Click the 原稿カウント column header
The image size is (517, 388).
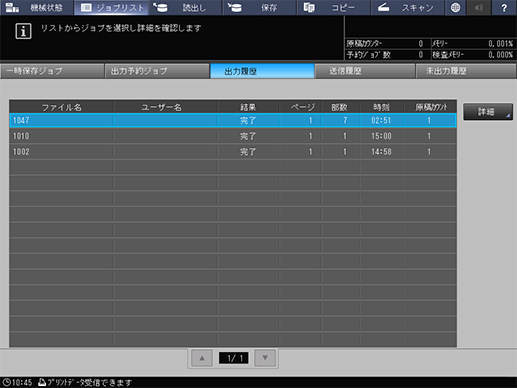(431, 107)
